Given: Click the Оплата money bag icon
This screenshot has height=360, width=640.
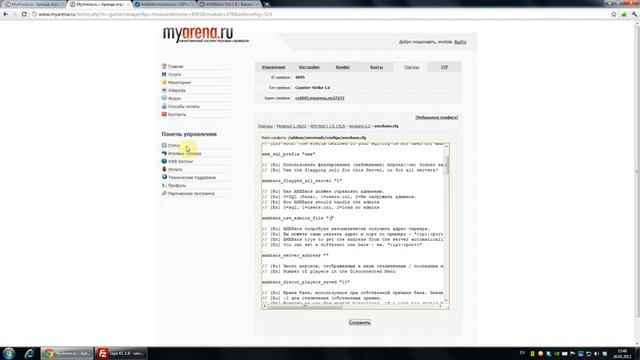Looking at the screenshot, I should point(164,169).
